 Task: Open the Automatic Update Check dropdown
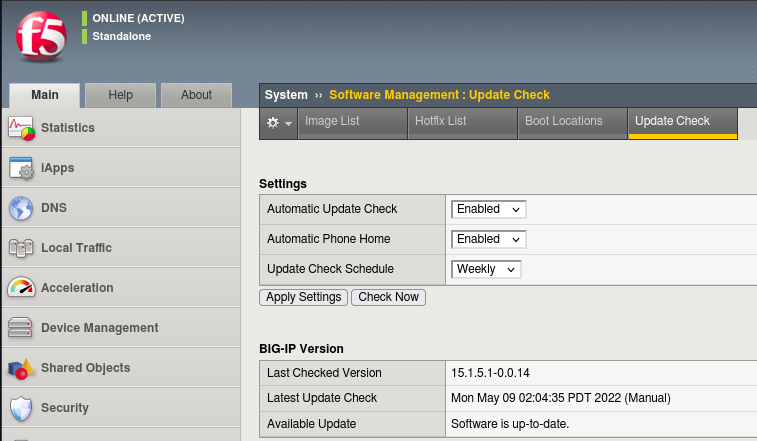click(x=488, y=209)
